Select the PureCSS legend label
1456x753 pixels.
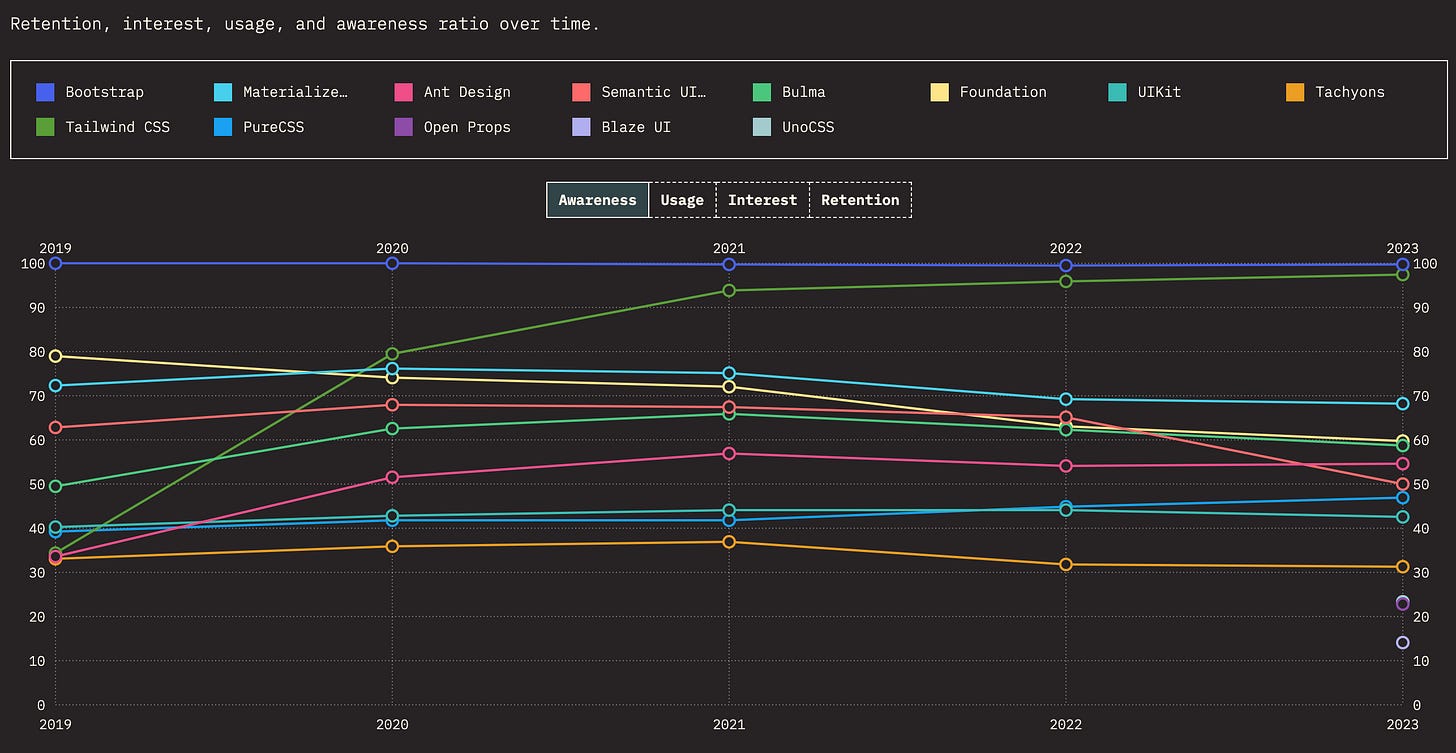(x=273, y=127)
